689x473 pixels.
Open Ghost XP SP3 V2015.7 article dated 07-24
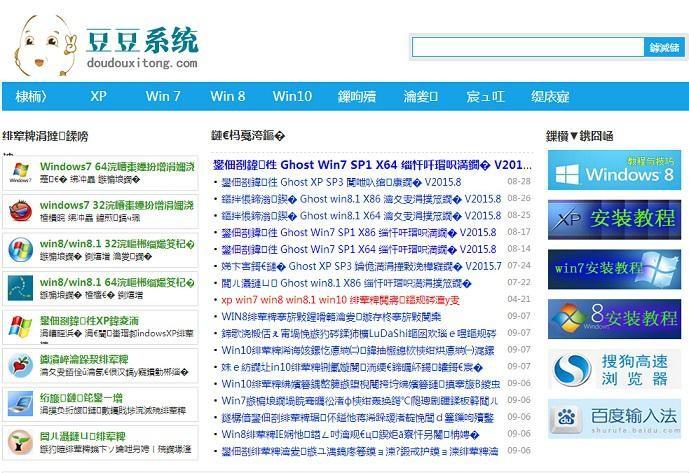[361, 266]
